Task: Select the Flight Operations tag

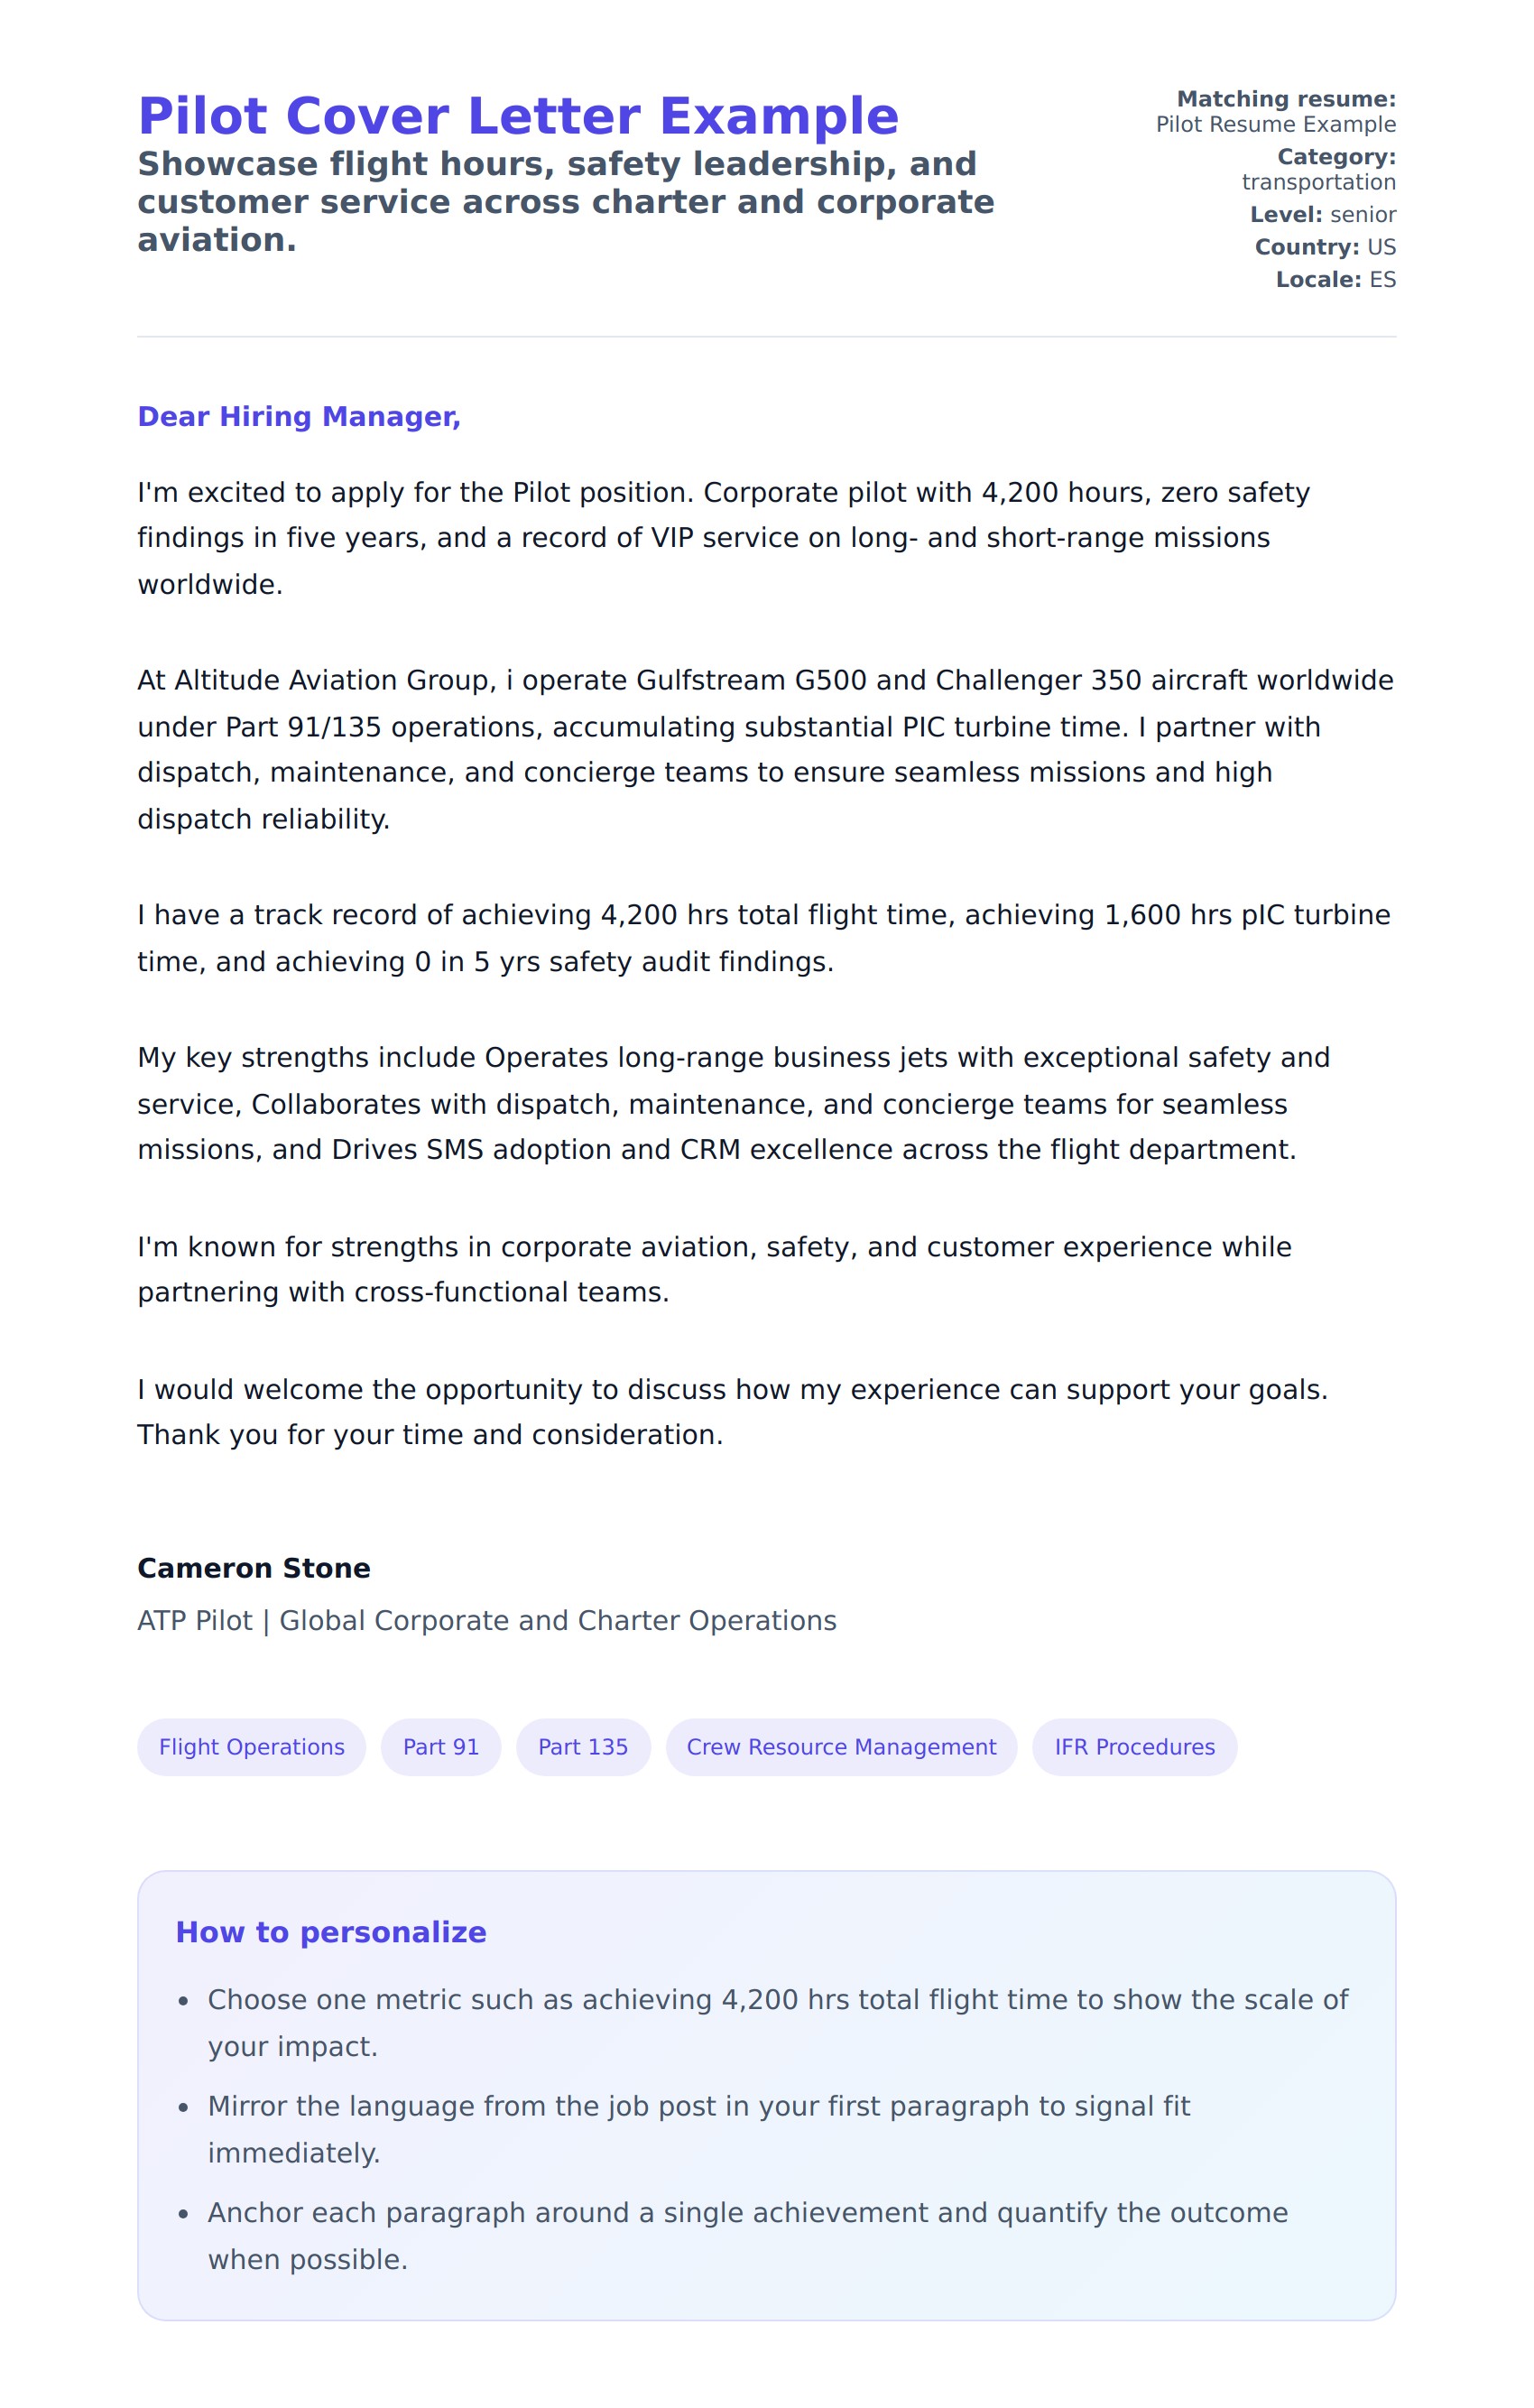Action: pyautogui.click(x=251, y=1747)
